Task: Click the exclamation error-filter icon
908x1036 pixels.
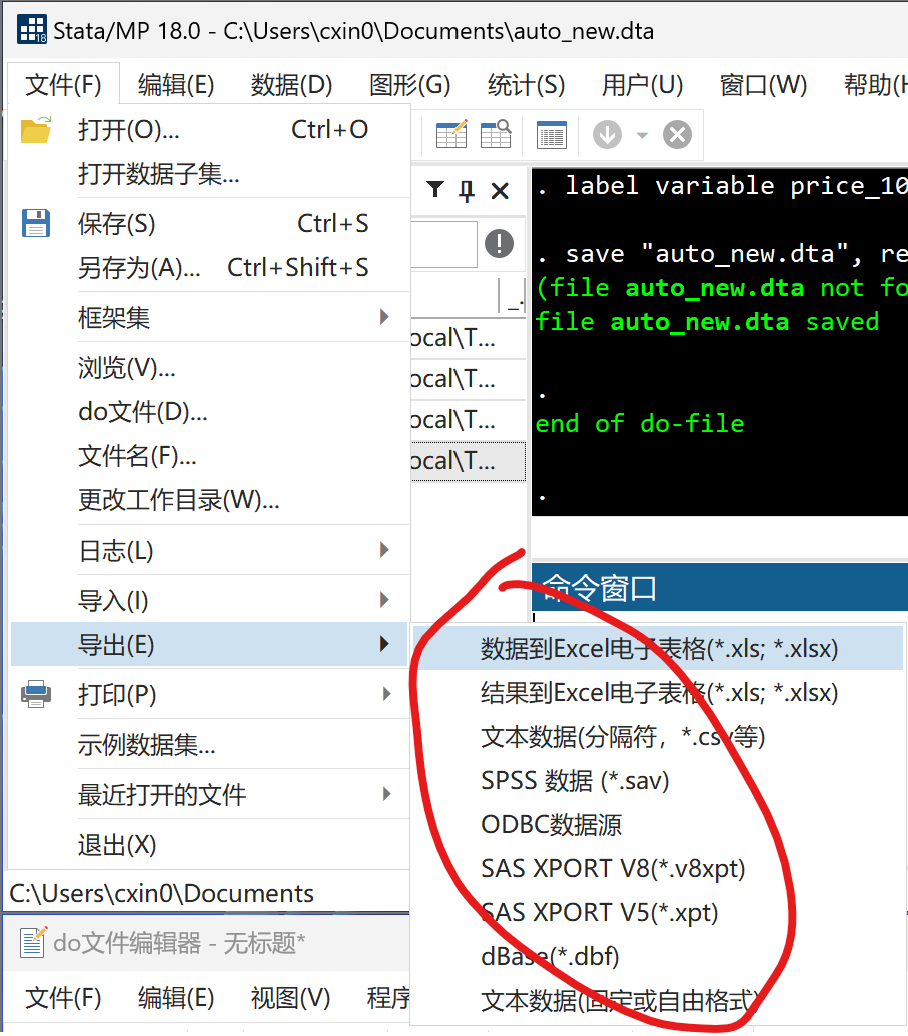Action: coord(499,243)
